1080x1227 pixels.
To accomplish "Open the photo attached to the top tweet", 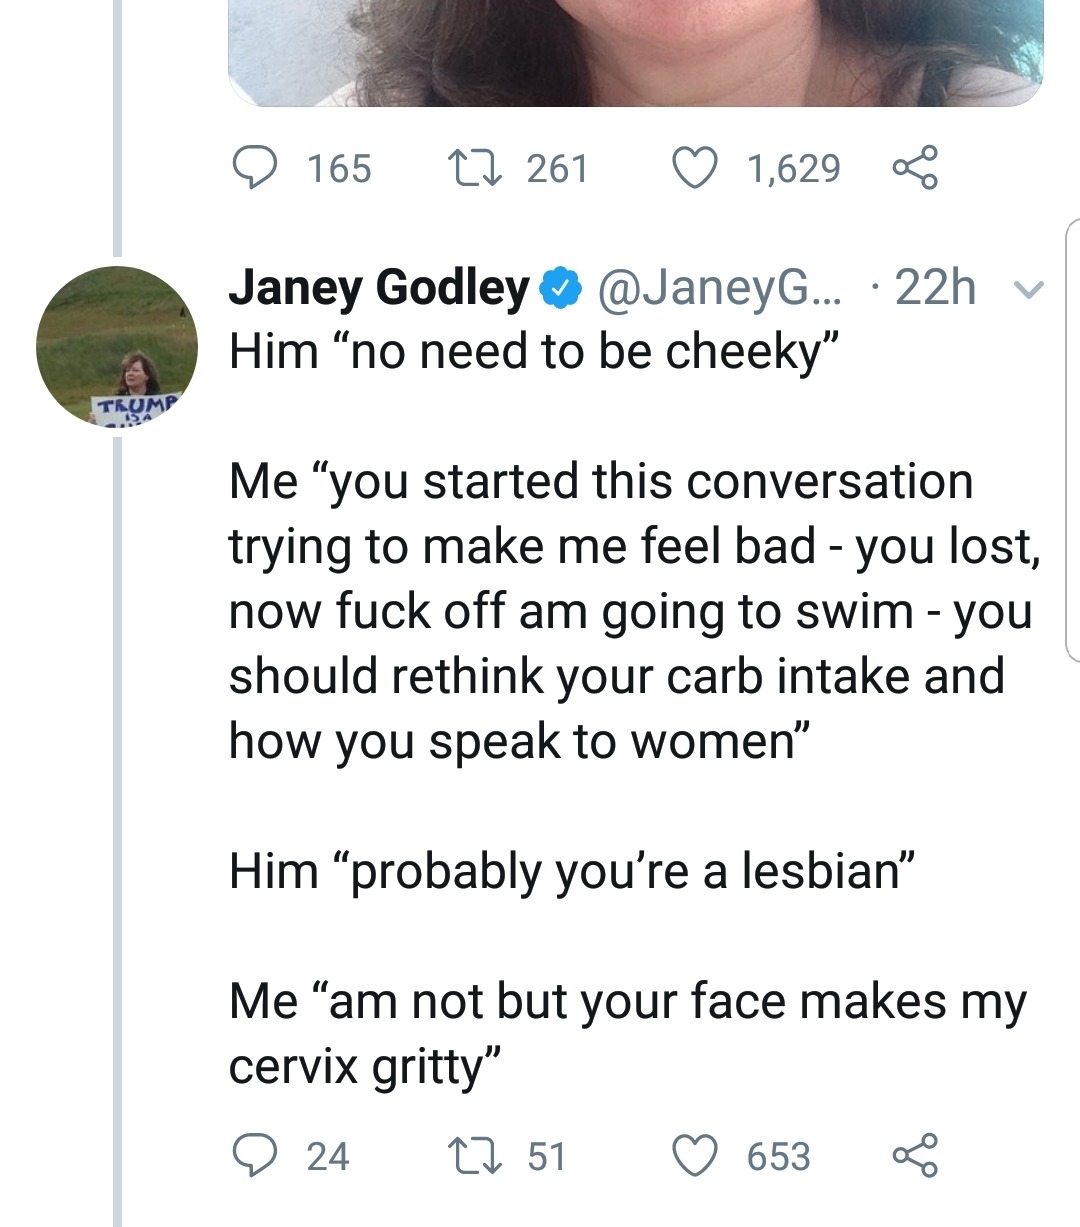I will 636,50.
